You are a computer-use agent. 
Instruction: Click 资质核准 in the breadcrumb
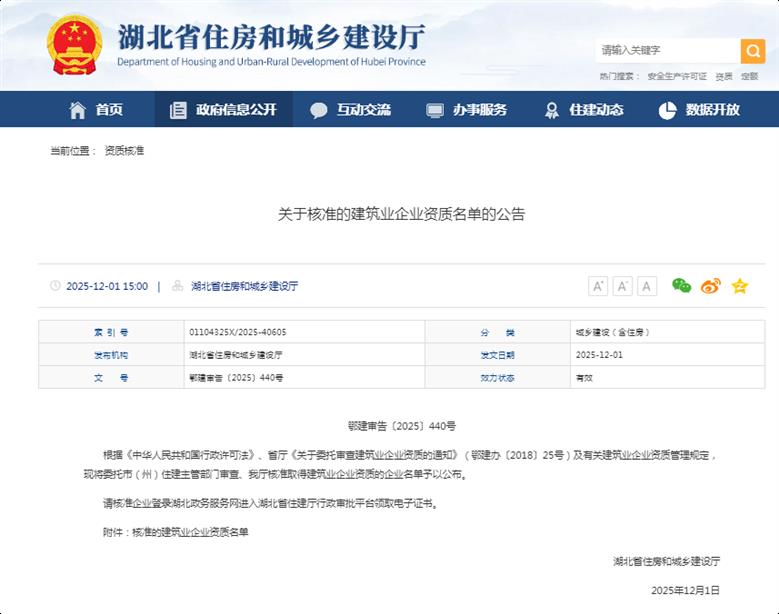click(124, 151)
